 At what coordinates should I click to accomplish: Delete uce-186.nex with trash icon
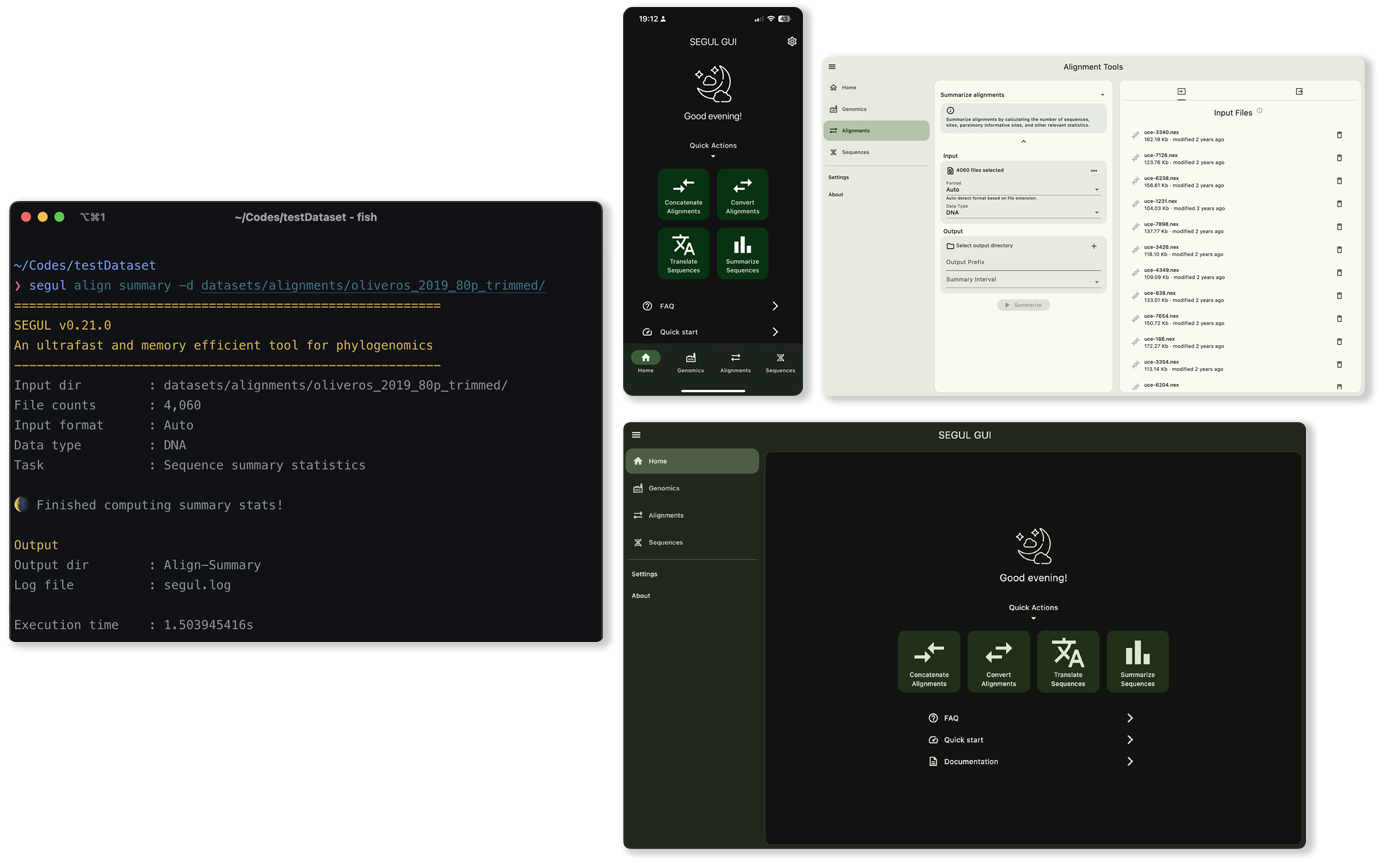tap(1340, 342)
